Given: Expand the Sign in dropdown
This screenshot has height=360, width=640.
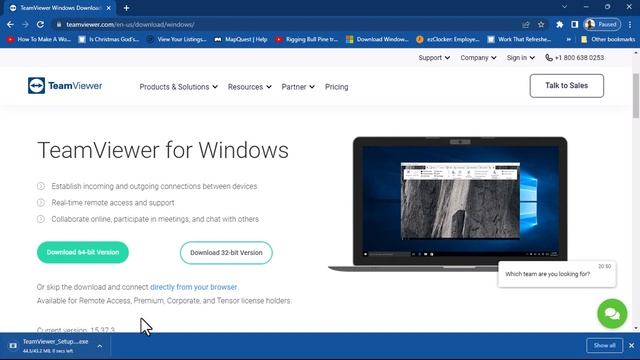Looking at the screenshot, I should pos(520,58).
